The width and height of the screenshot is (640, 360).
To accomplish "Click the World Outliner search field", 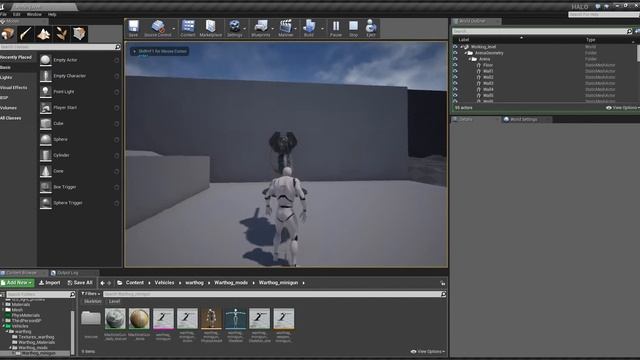I will click(x=539, y=31).
